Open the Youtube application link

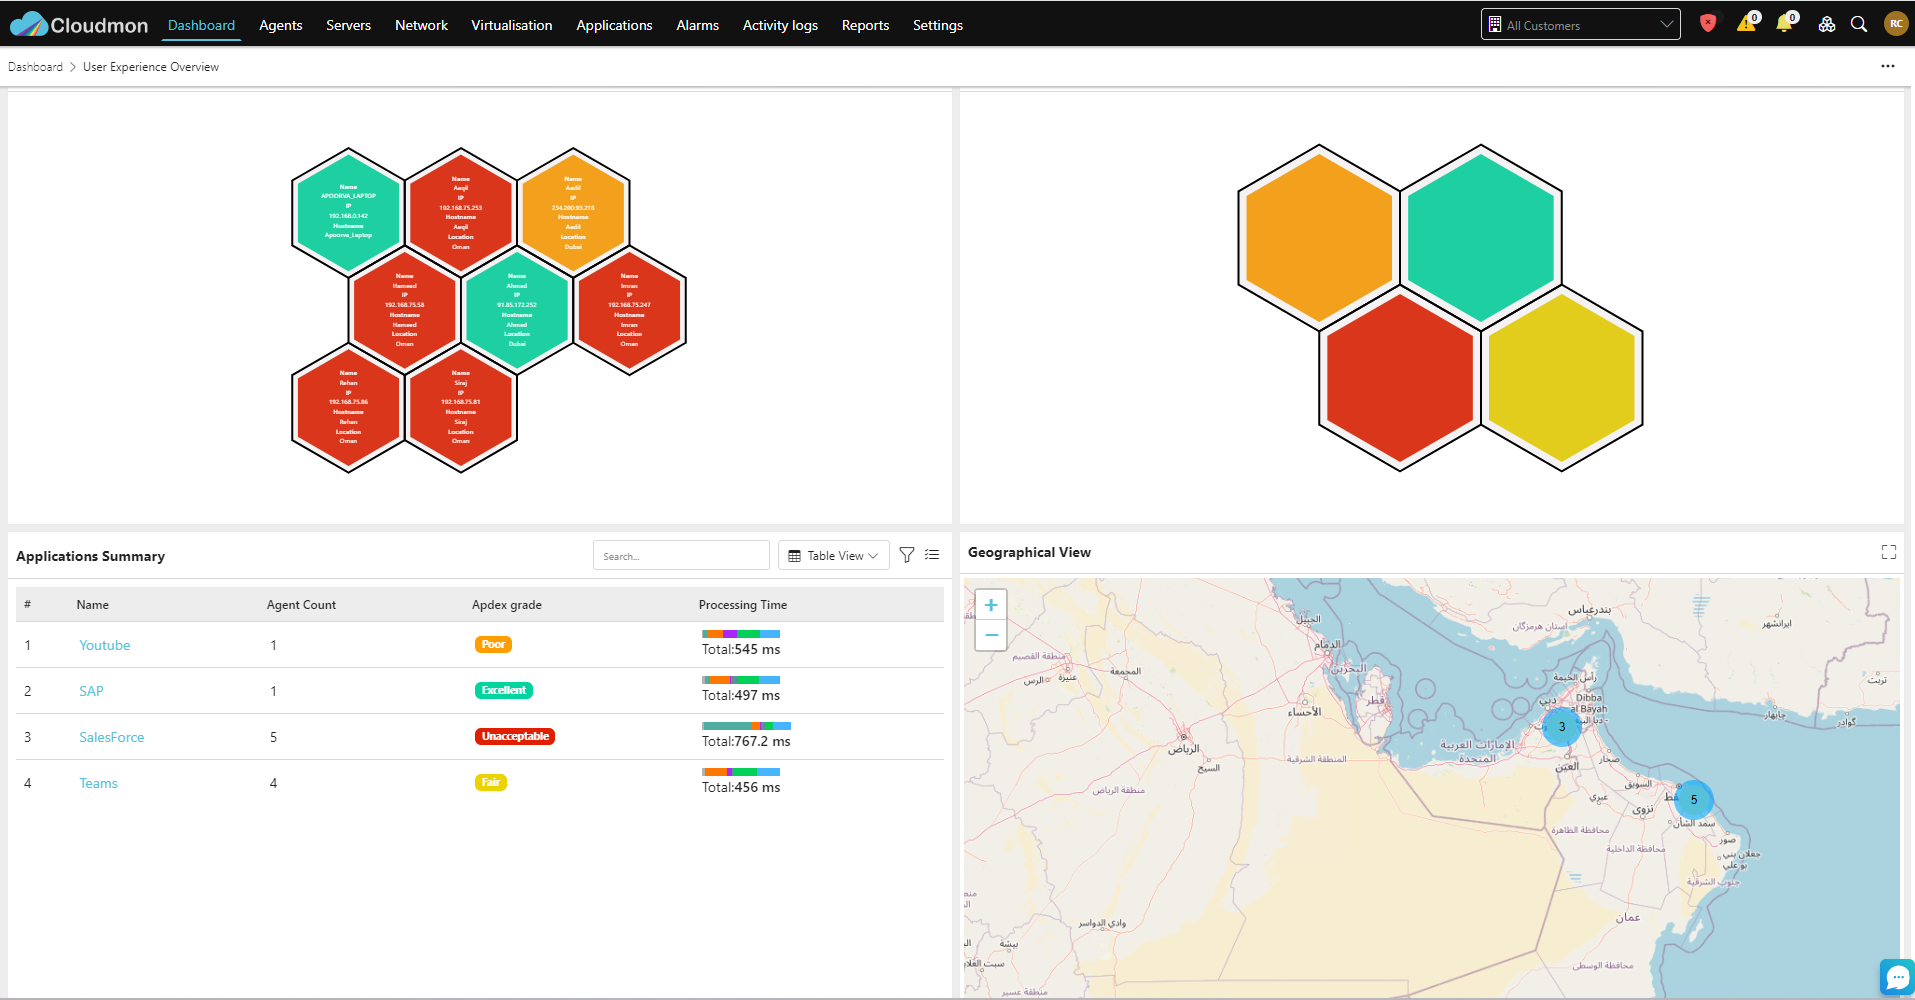tap(105, 645)
